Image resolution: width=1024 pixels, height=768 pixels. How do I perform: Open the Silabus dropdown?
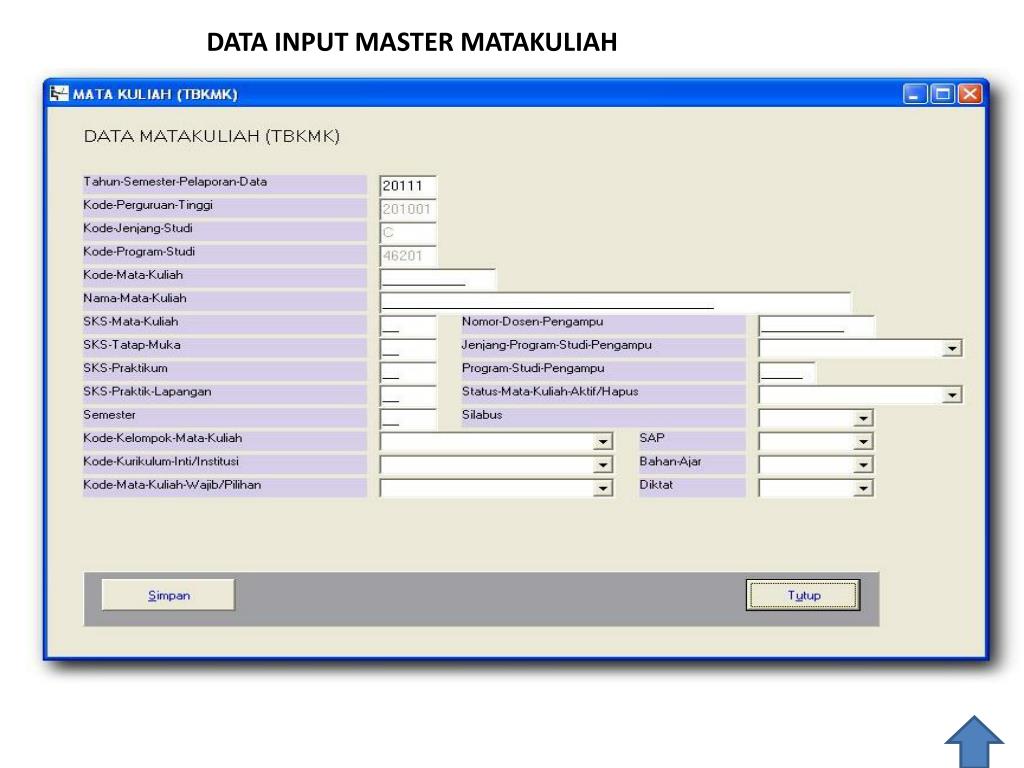[x=863, y=419]
